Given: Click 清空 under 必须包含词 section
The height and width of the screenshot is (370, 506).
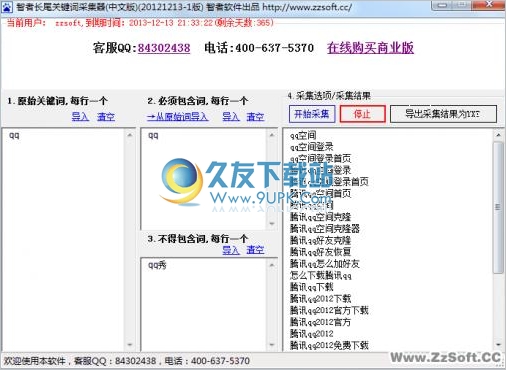Looking at the screenshot, I should (x=255, y=117).
